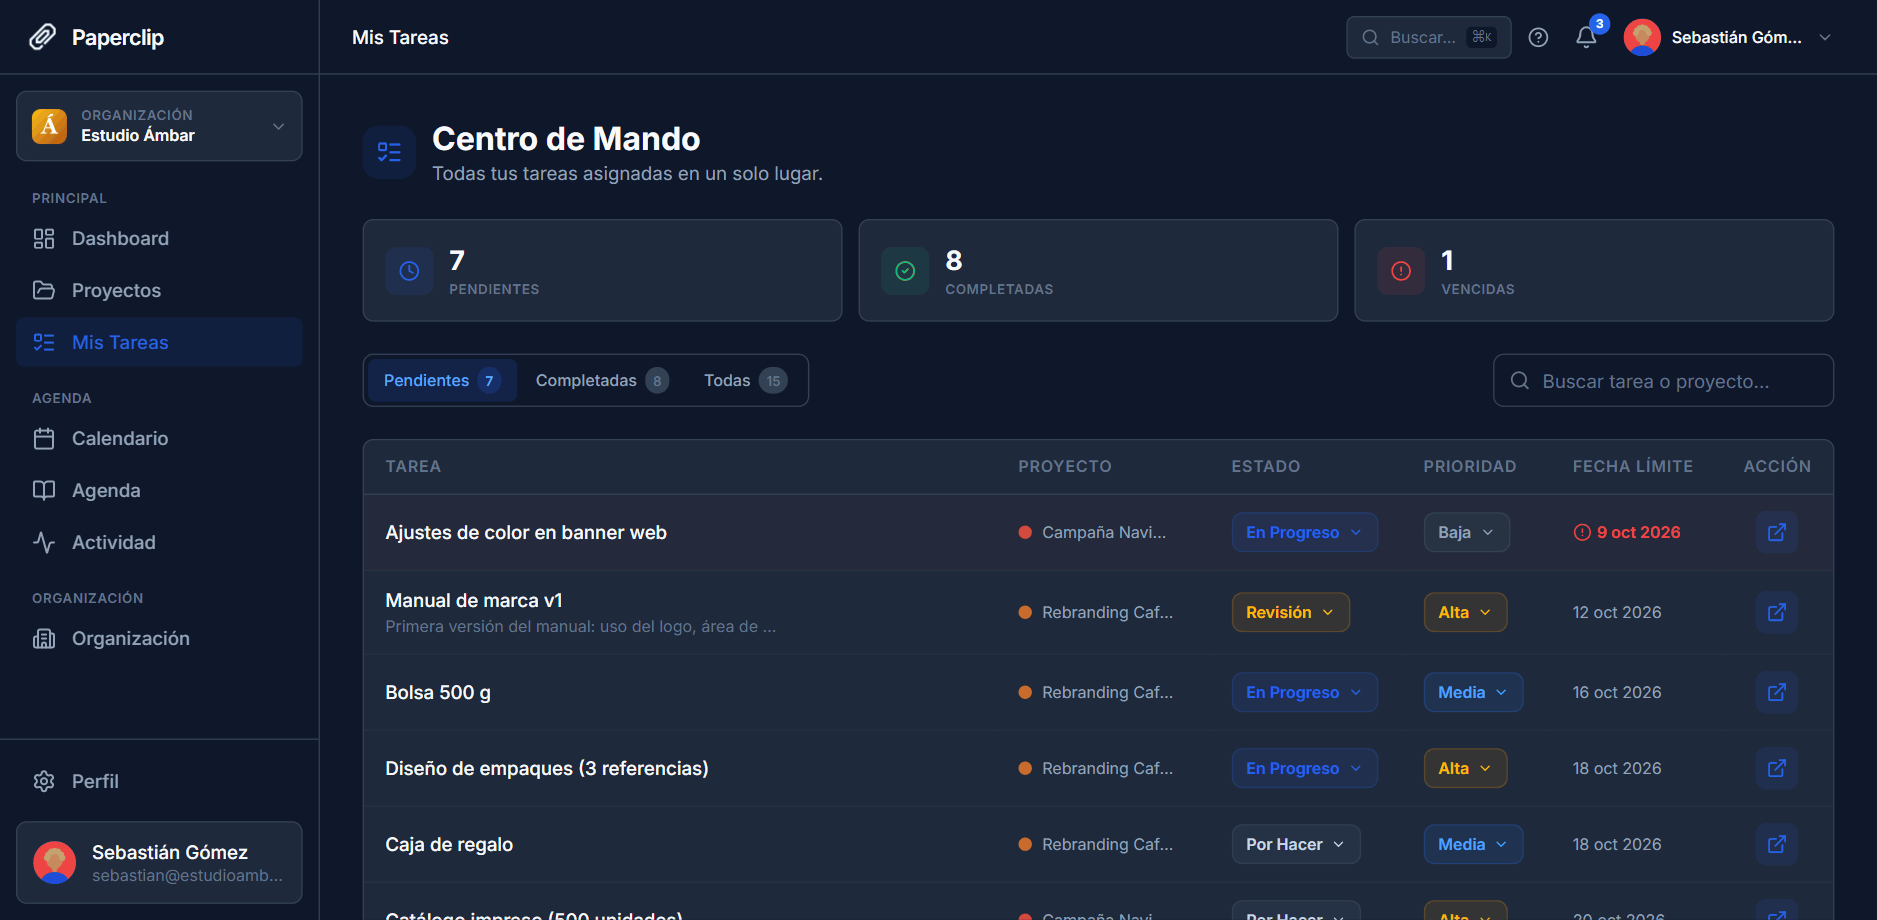Open Alta priority dropdown for Manual de marca v1

(x=1465, y=612)
